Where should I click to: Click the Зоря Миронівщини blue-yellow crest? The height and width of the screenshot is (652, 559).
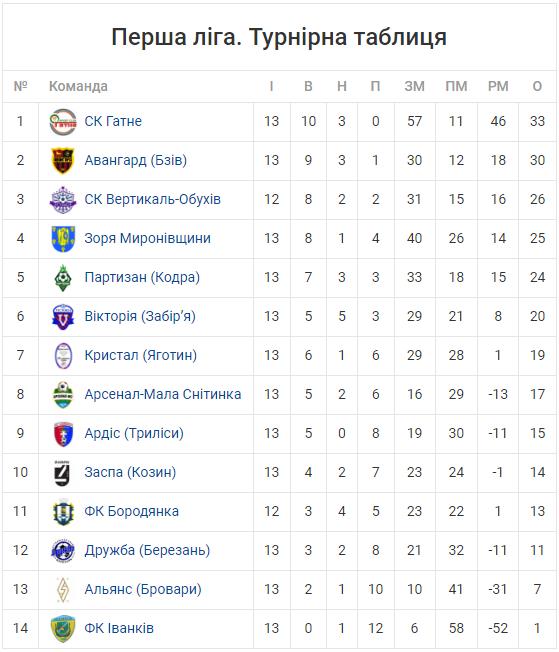(x=63, y=239)
